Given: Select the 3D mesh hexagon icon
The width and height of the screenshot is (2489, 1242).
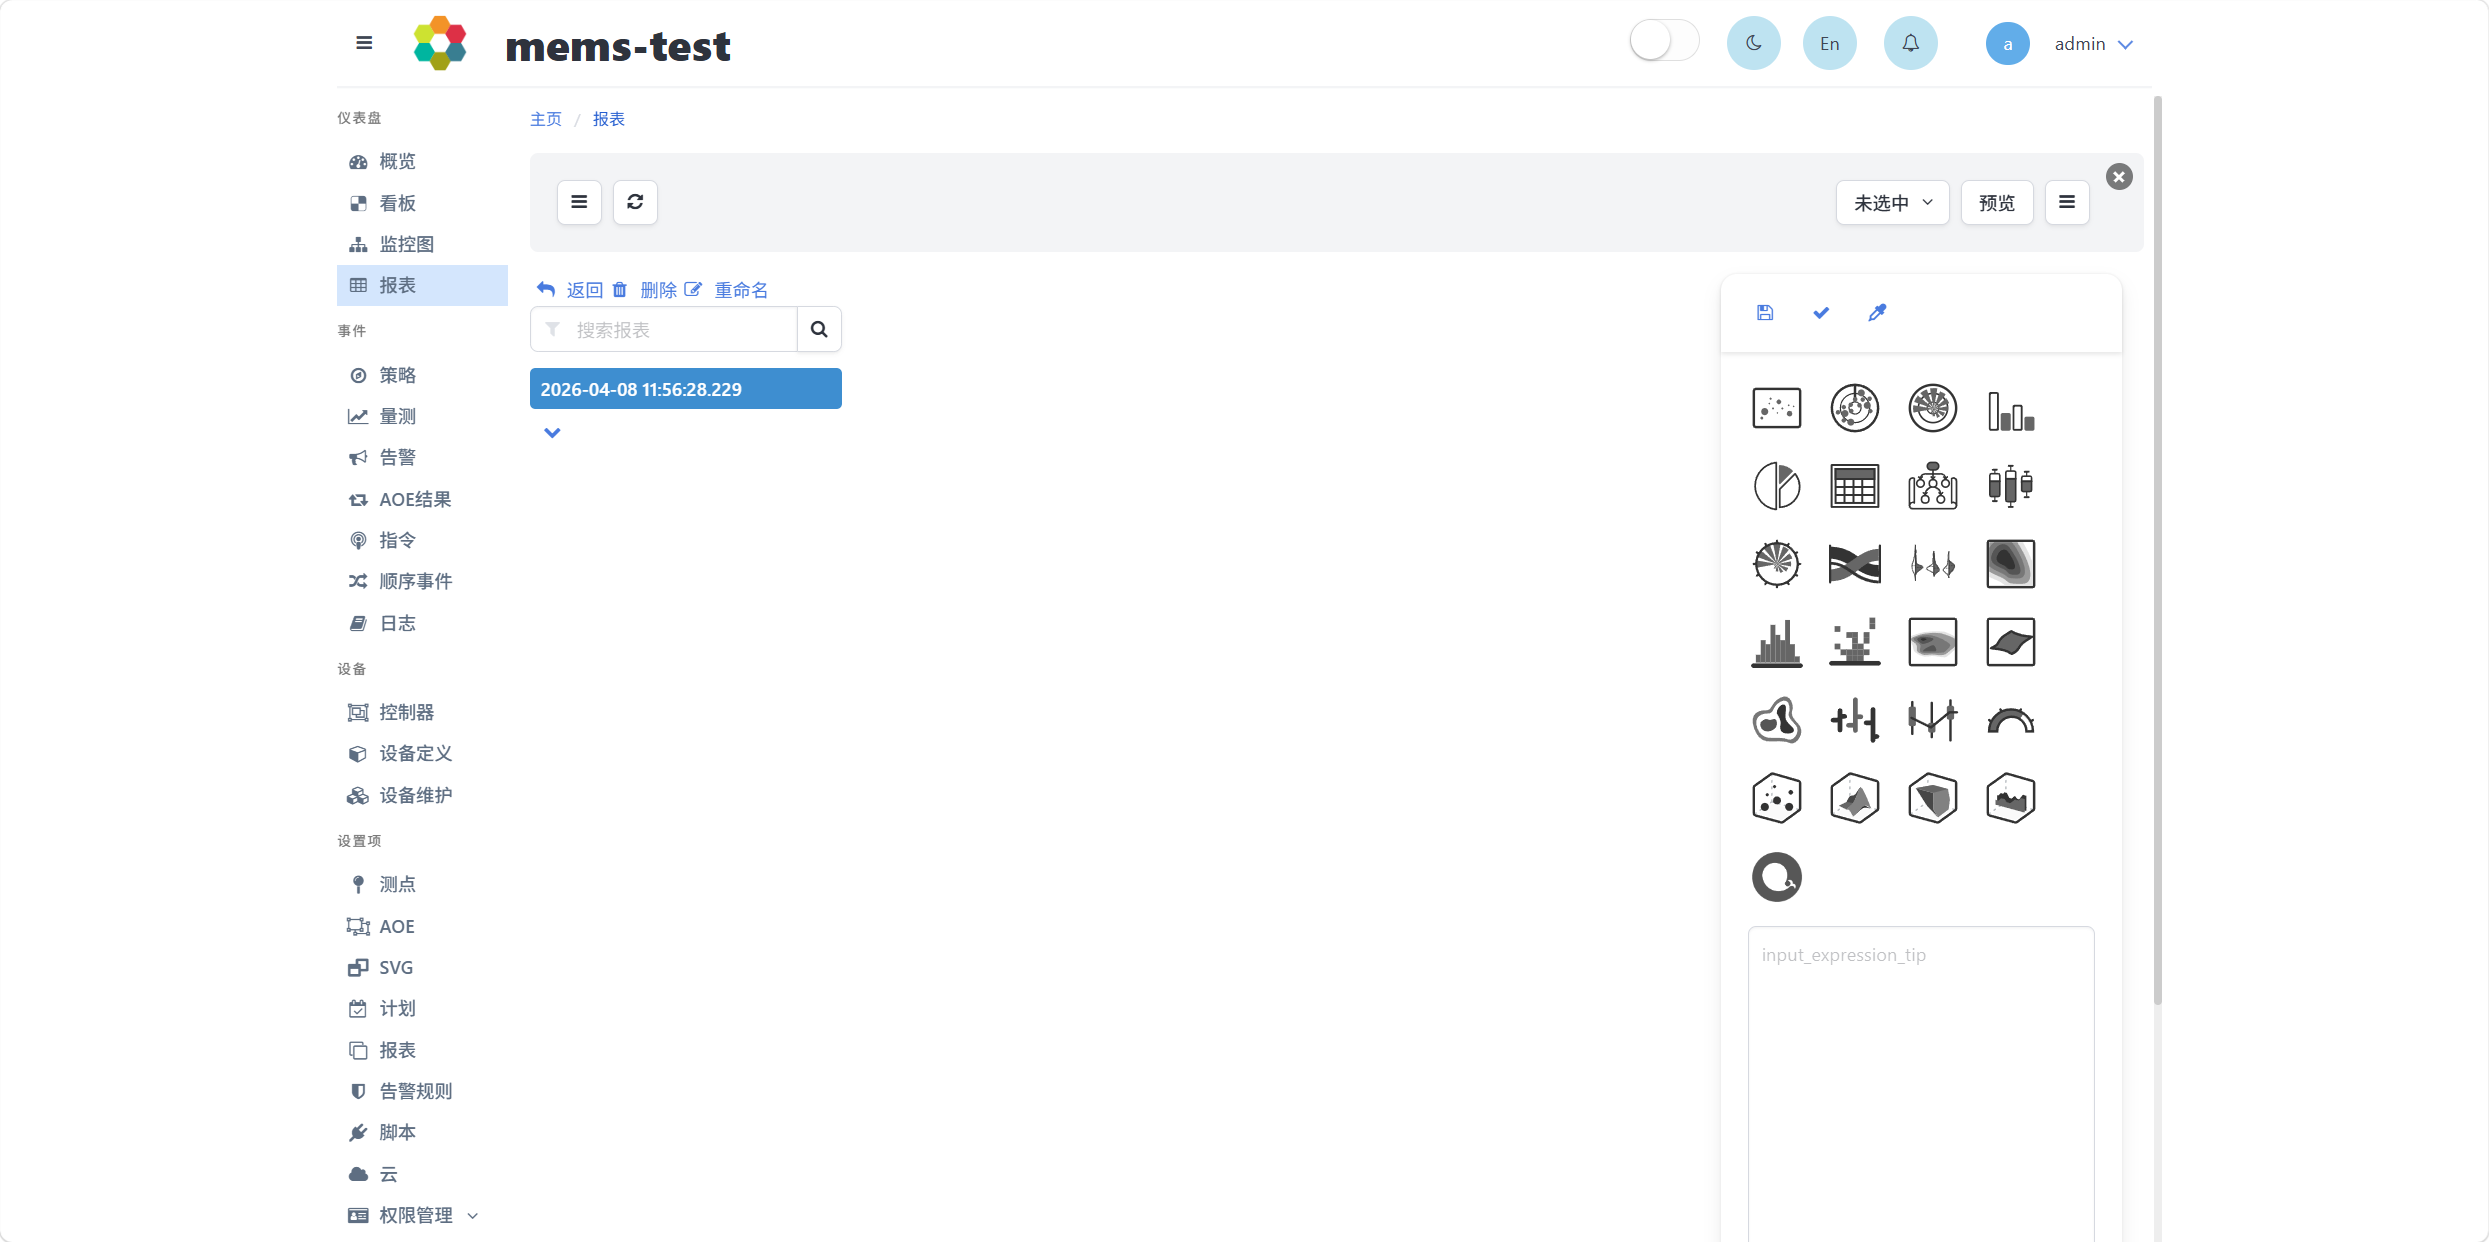Looking at the screenshot, I should click(x=1933, y=798).
